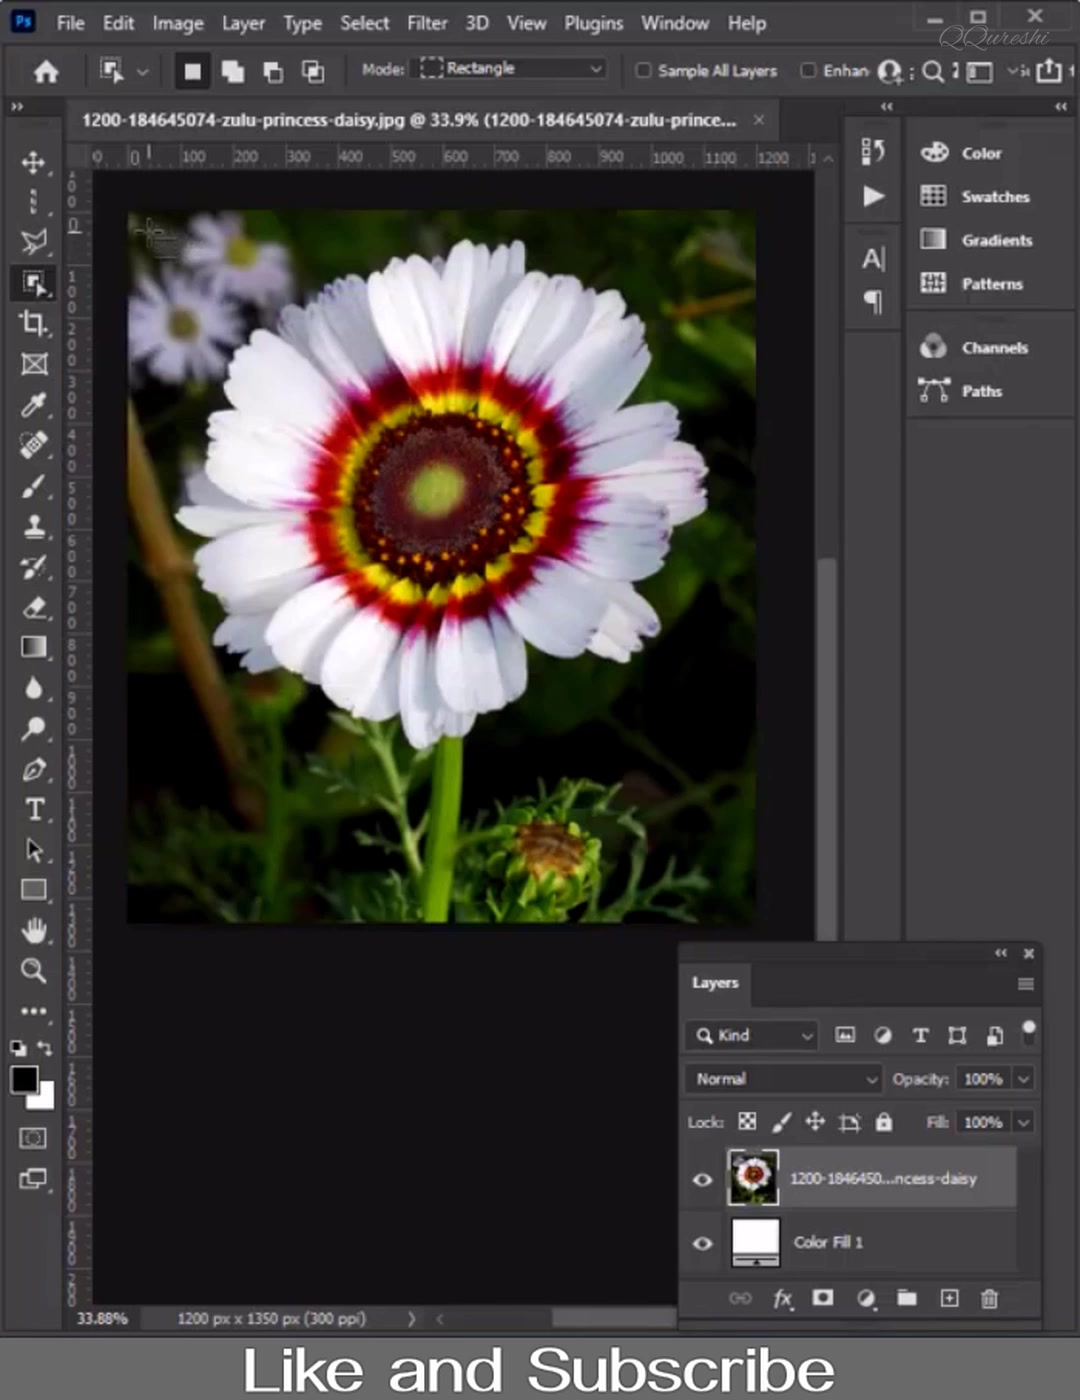Enable the Sample All Layers checkbox

pyautogui.click(x=644, y=70)
